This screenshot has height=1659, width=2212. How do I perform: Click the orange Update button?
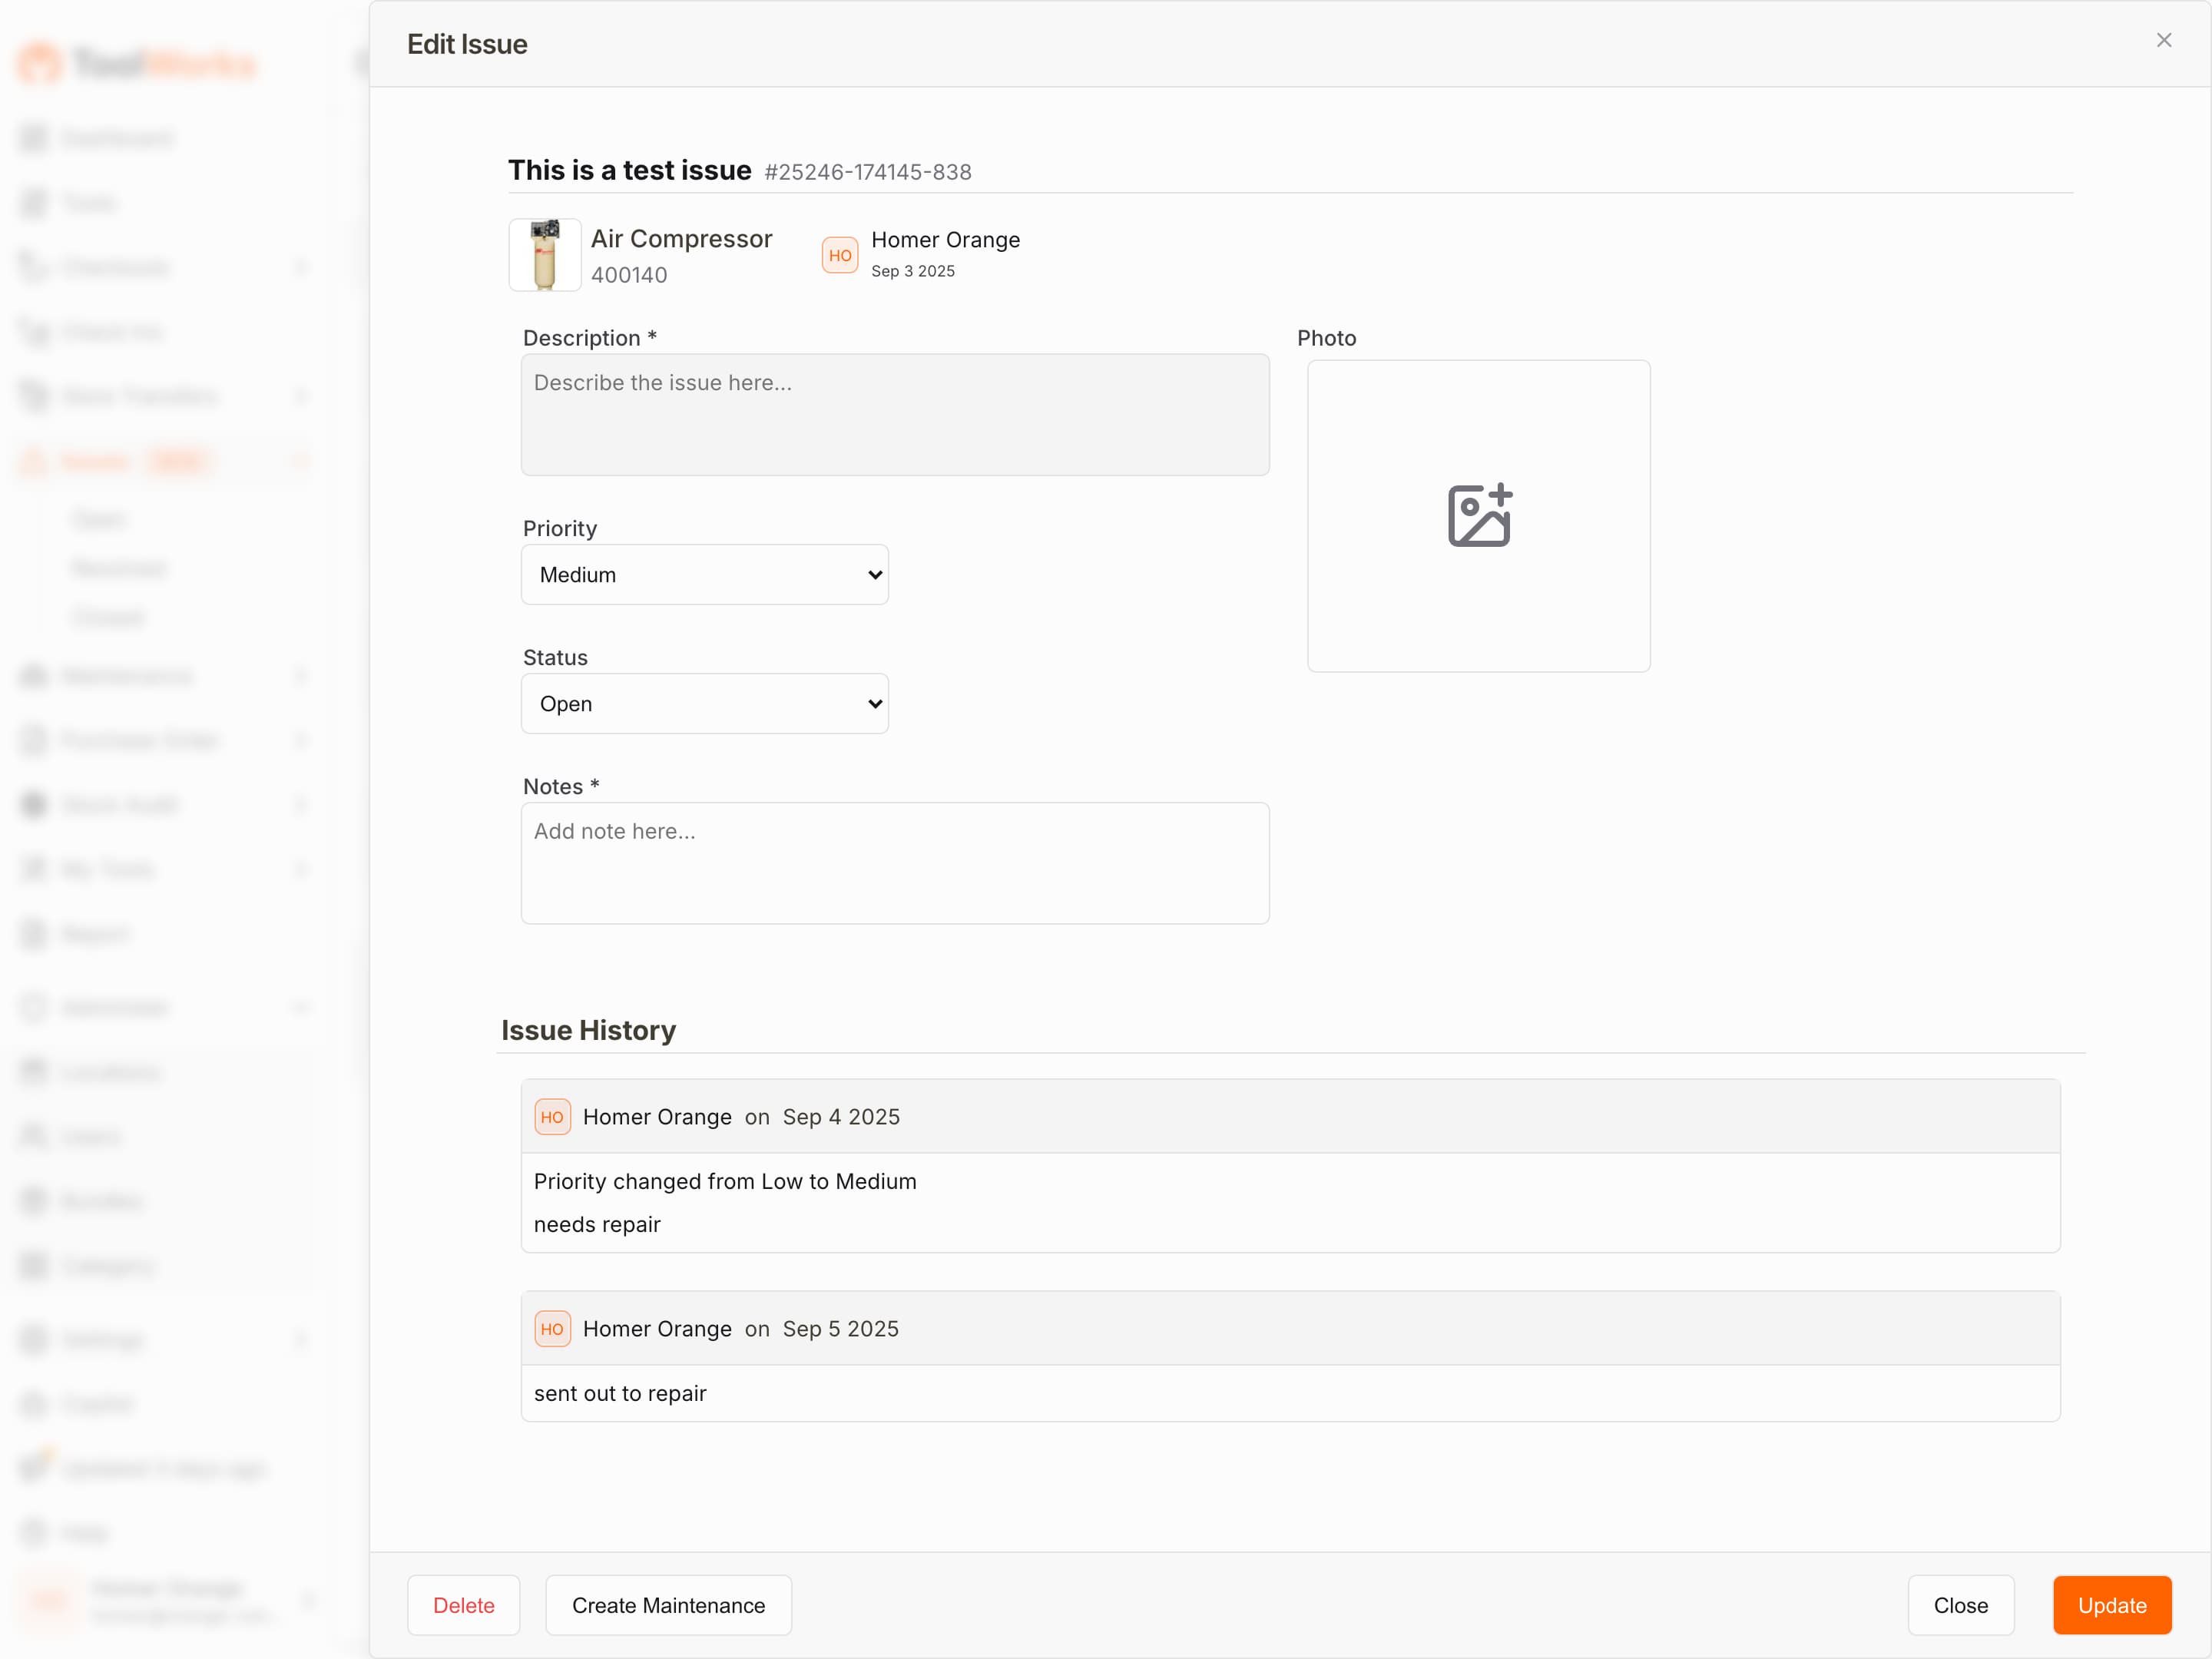[2112, 1605]
